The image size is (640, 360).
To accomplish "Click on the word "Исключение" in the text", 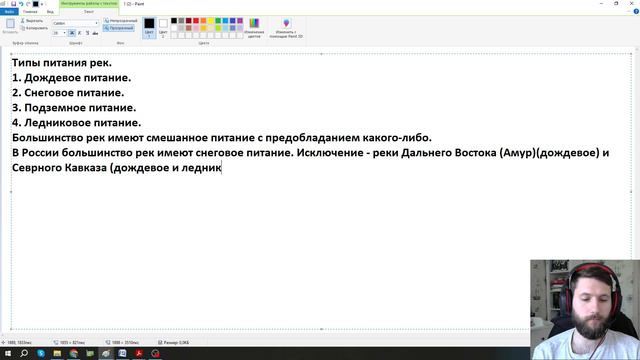I will 330,153.
